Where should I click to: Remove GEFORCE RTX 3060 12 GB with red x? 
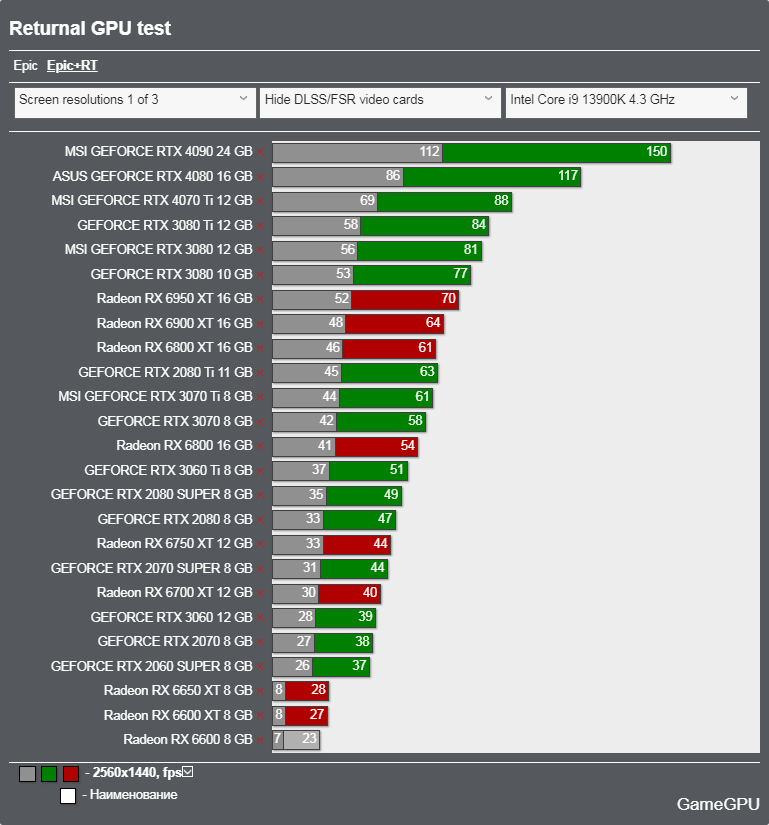[x=260, y=618]
